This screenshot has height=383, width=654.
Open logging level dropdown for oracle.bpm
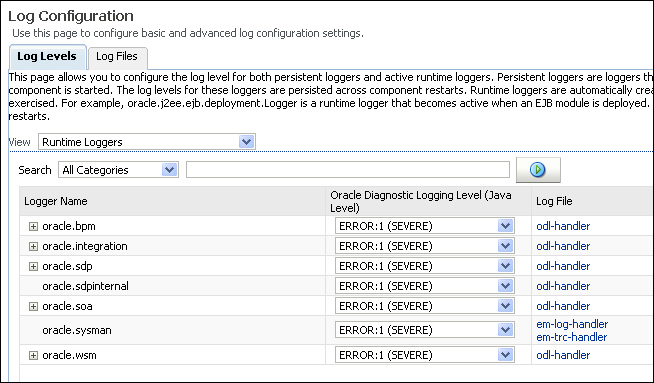pyautogui.click(x=425, y=226)
